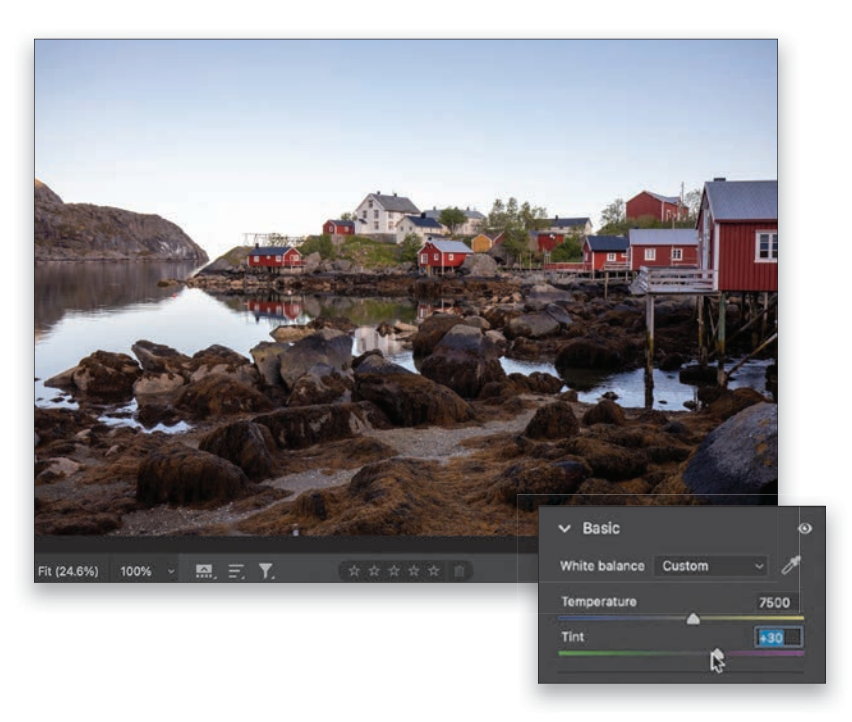Viewport: 852px width, 722px height.
Task: Click the Tint value field showing +30
Action: pyautogui.click(x=778, y=637)
